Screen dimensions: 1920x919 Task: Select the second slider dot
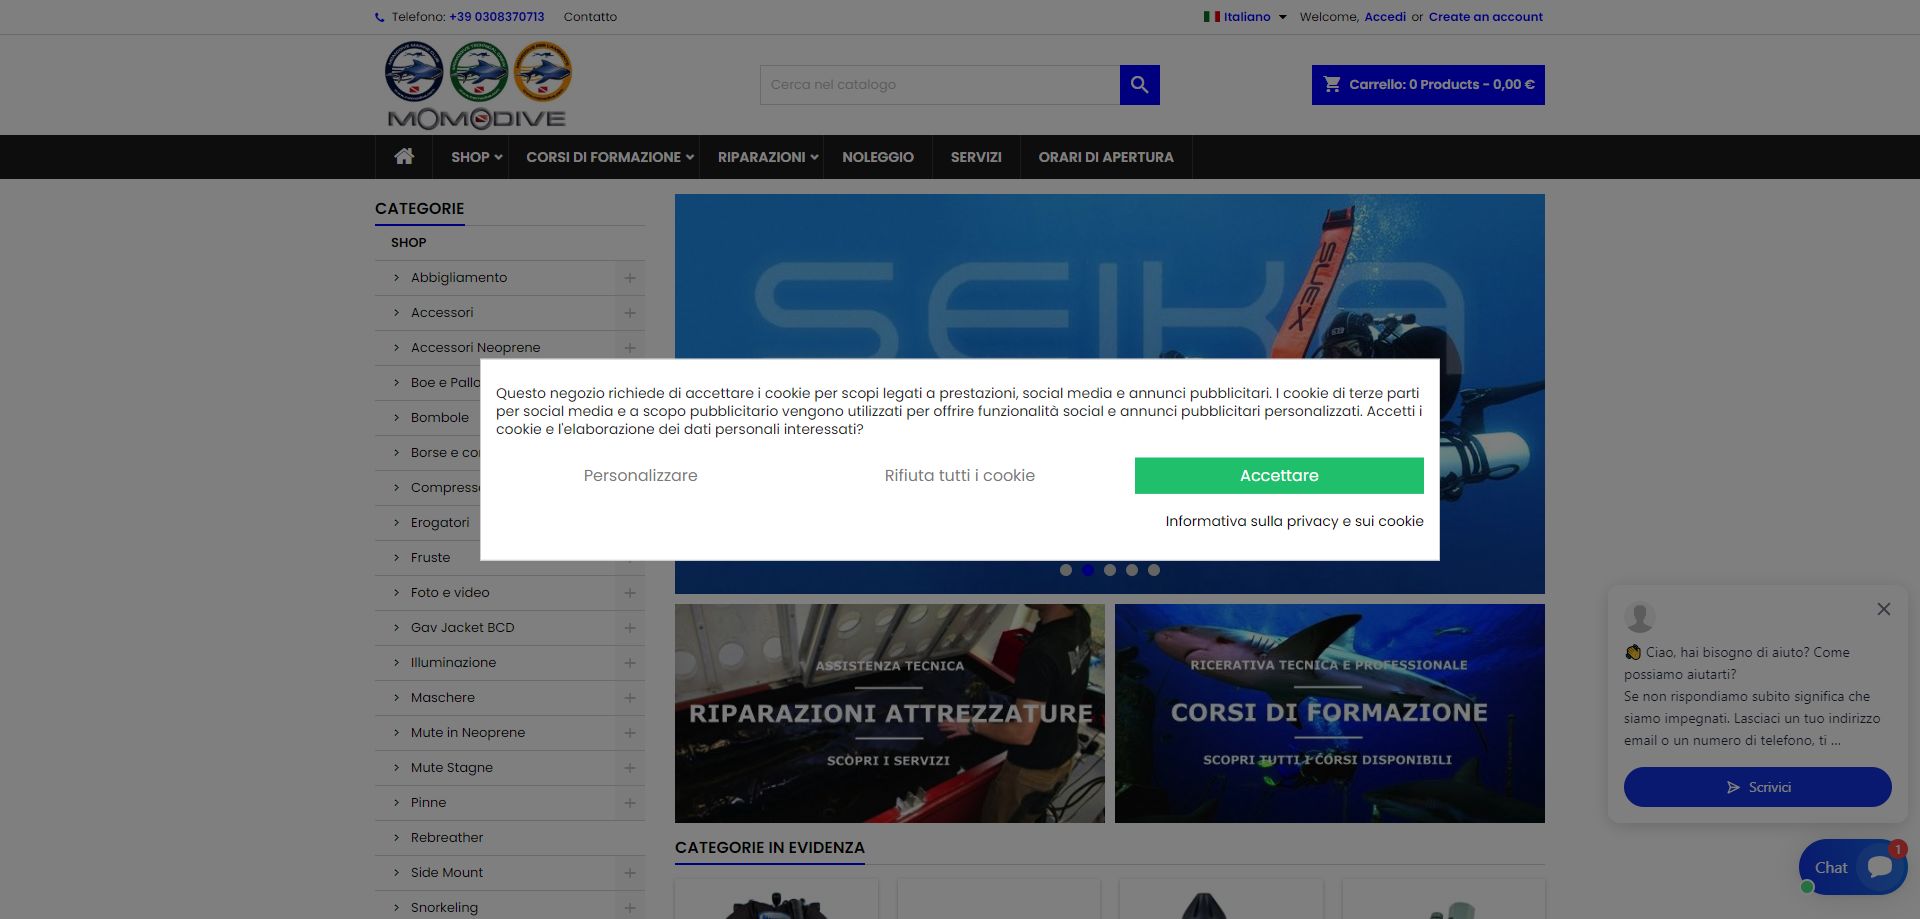pos(1088,570)
